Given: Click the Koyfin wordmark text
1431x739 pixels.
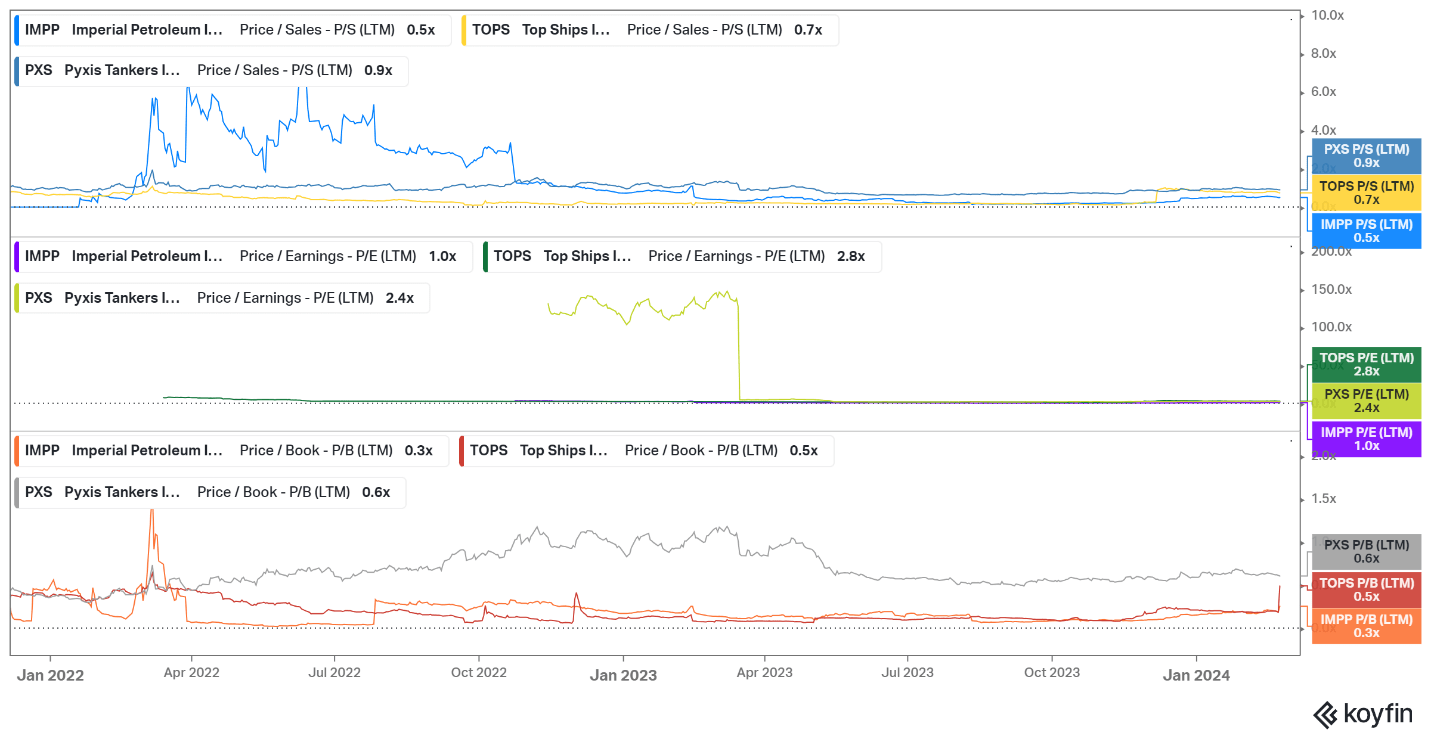Looking at the screenshot, I should pyautogui.click(x=1378, y=714).
